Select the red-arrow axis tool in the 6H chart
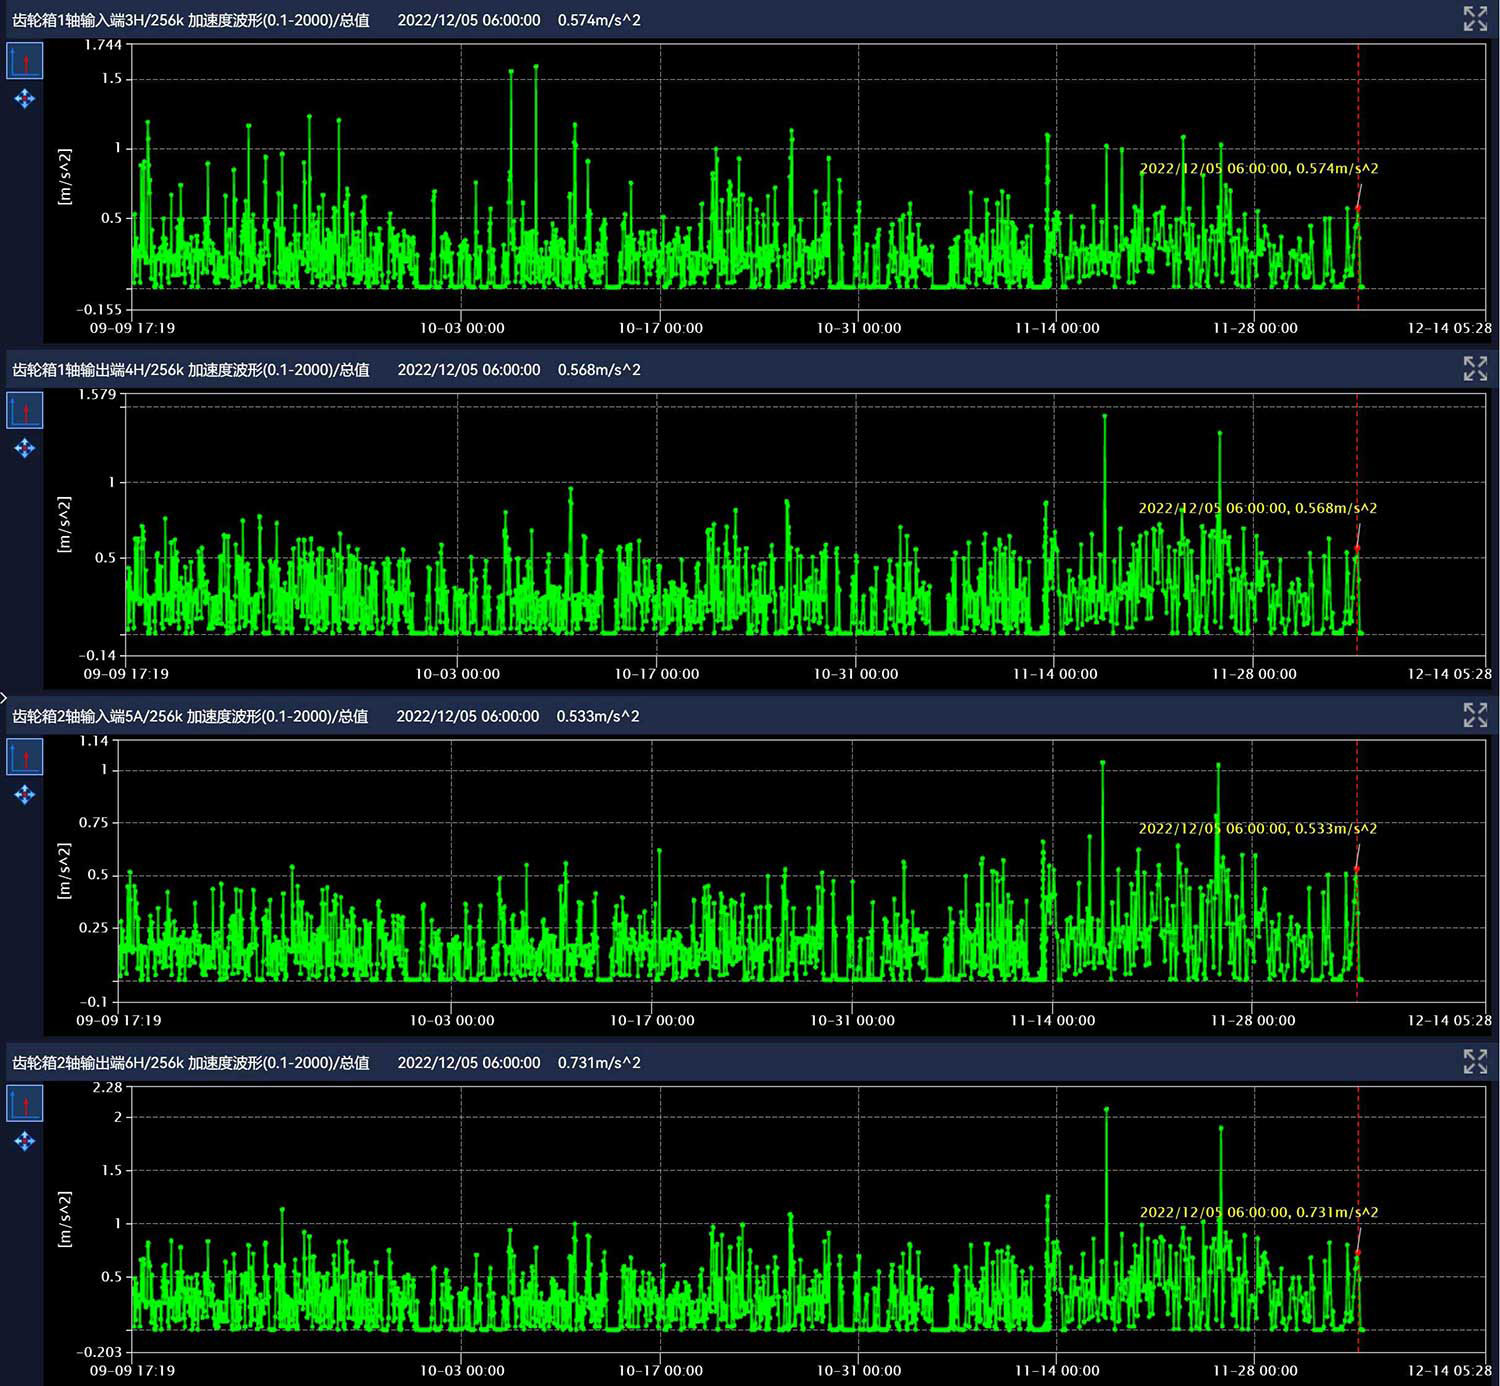Viewport: 1500px width, 1386px height. (x=25, y=1104)
